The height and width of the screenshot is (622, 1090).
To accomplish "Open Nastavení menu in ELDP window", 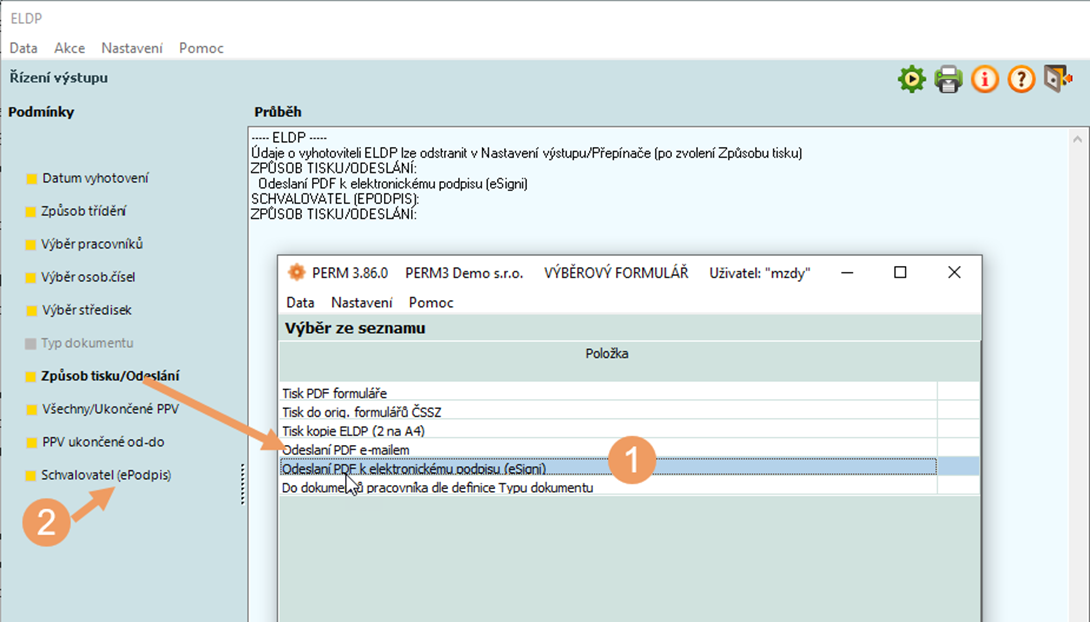I will (132, 48).
